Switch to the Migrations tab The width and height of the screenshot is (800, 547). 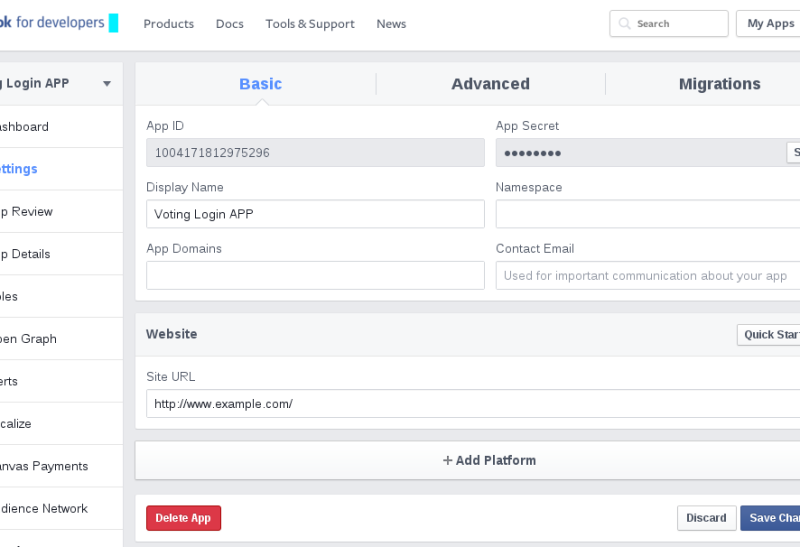tap(719, 84)
